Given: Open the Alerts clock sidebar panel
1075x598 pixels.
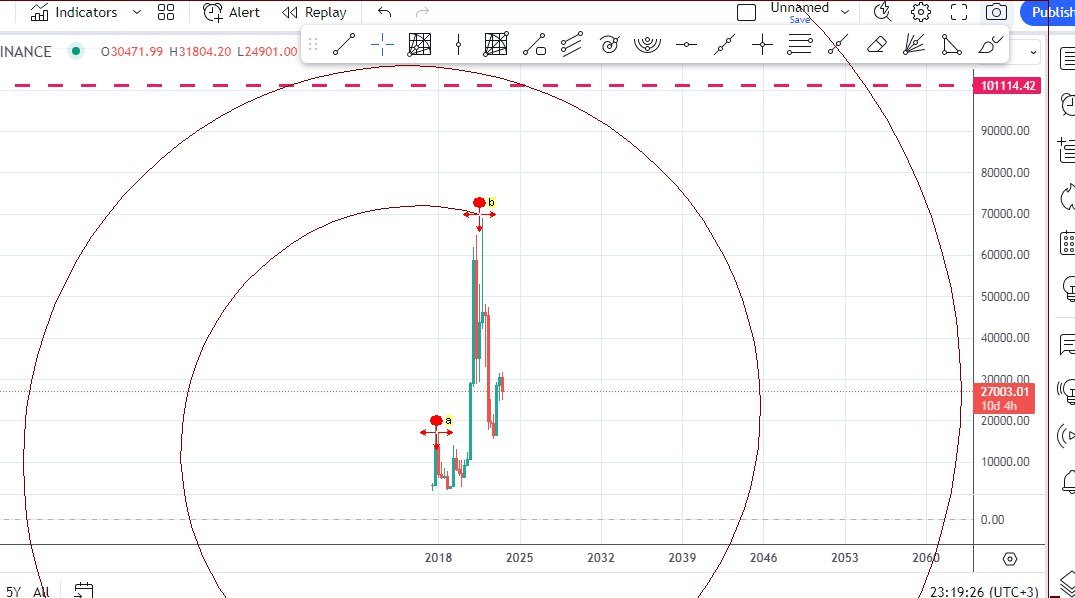Looking at the screenshot, I should (x=1068, y=104).
